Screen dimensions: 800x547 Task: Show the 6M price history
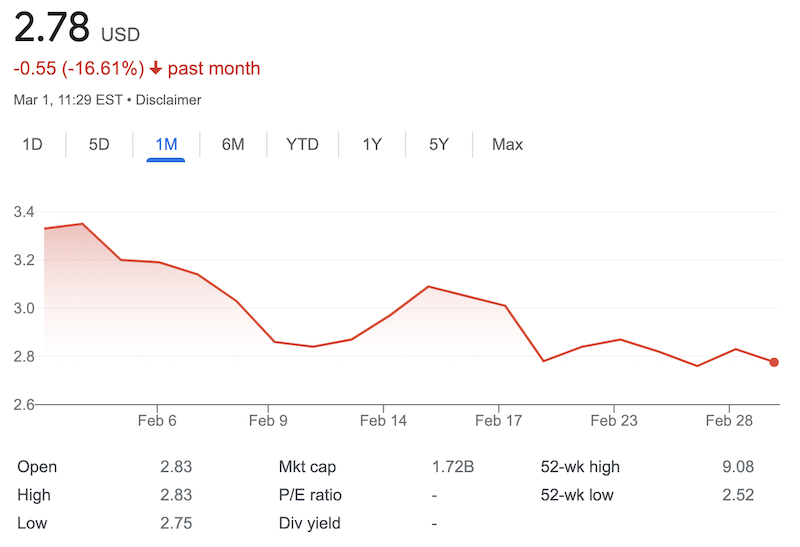click(x=233, y=144)
